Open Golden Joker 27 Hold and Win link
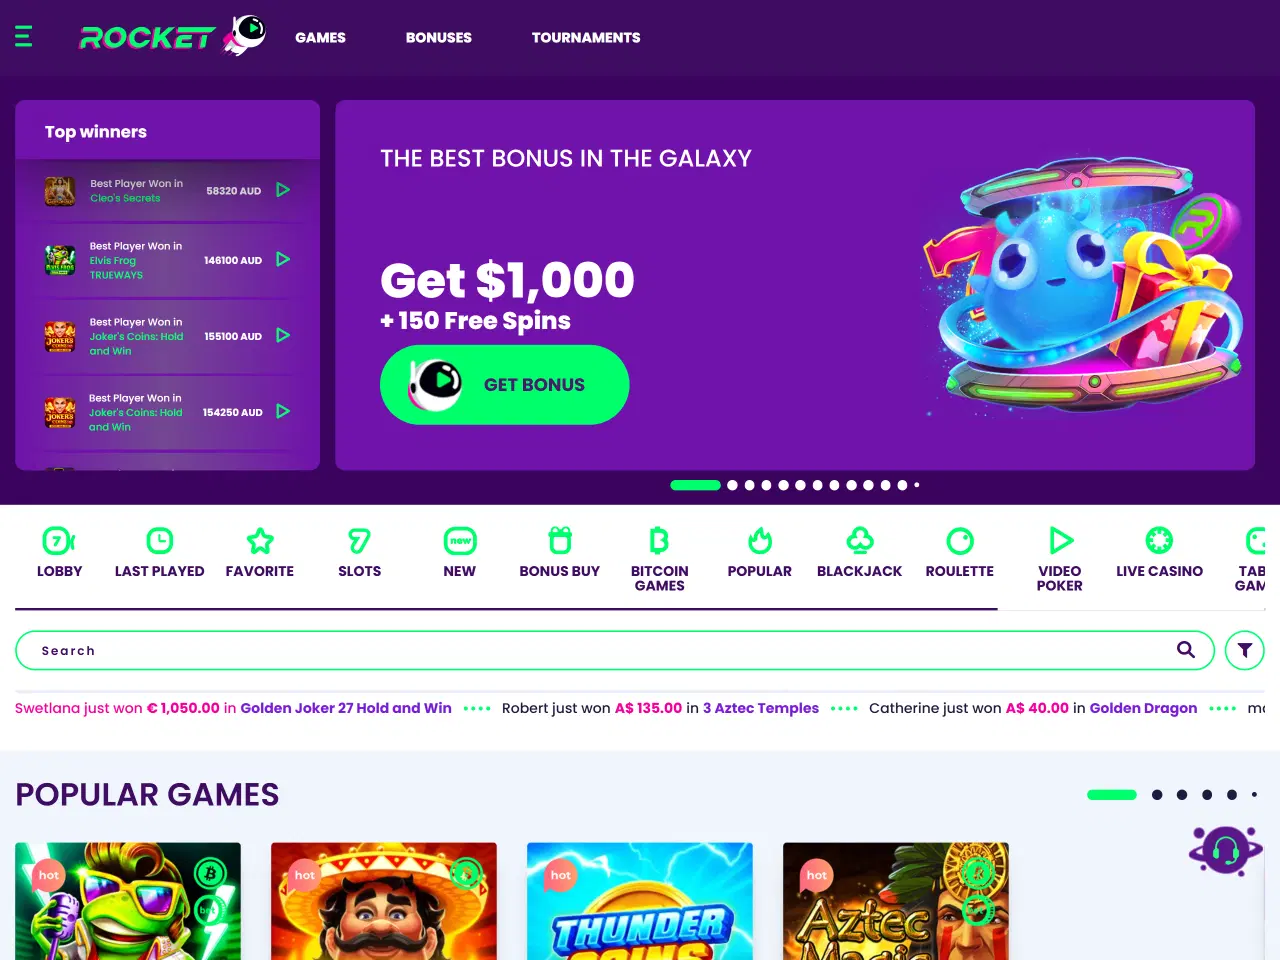Viewport: 1280px width, 960px height. pyautogui.click(x=346, y=708)
